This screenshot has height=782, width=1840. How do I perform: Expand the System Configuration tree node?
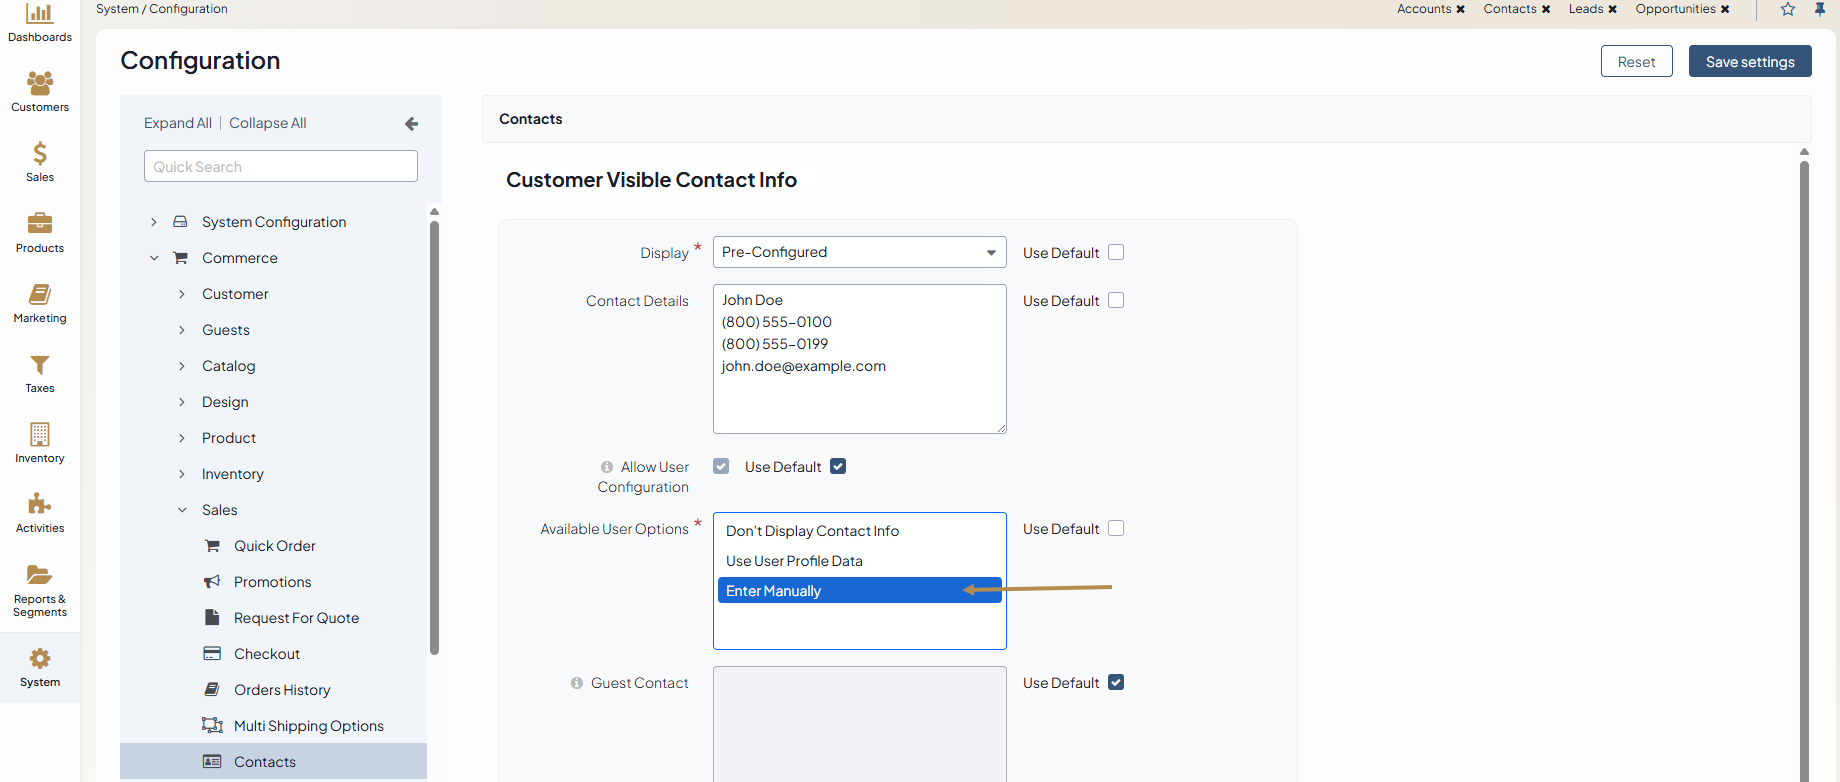pos(154,222)
